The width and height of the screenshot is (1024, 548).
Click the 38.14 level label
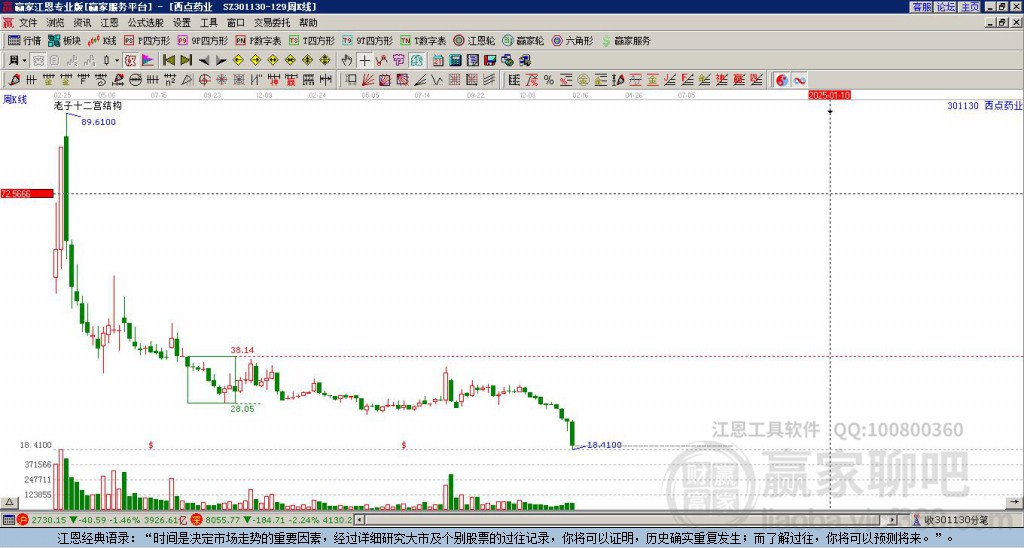coord(242,350)
